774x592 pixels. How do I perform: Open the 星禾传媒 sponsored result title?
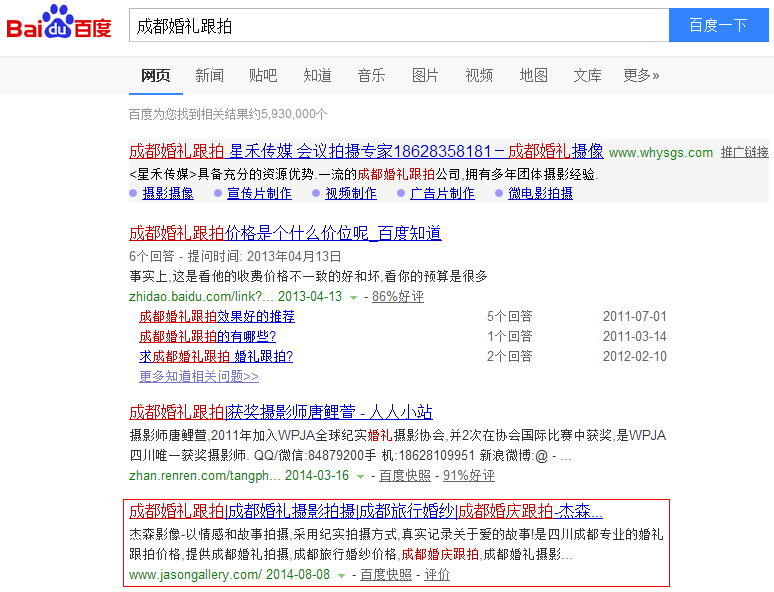[x=366, y=152]
